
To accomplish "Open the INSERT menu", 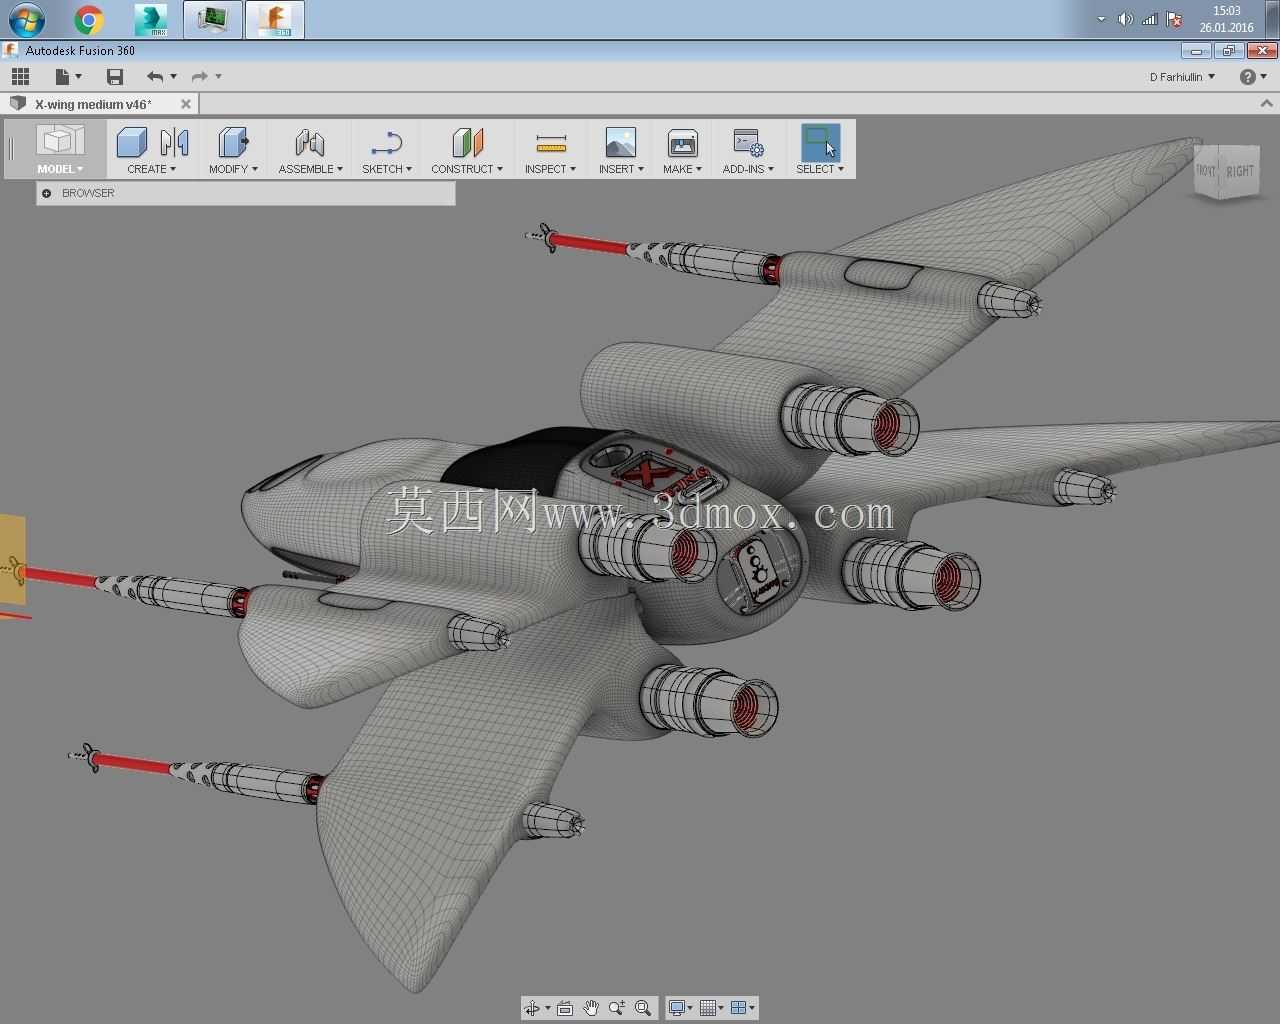I will click(621, 169).
